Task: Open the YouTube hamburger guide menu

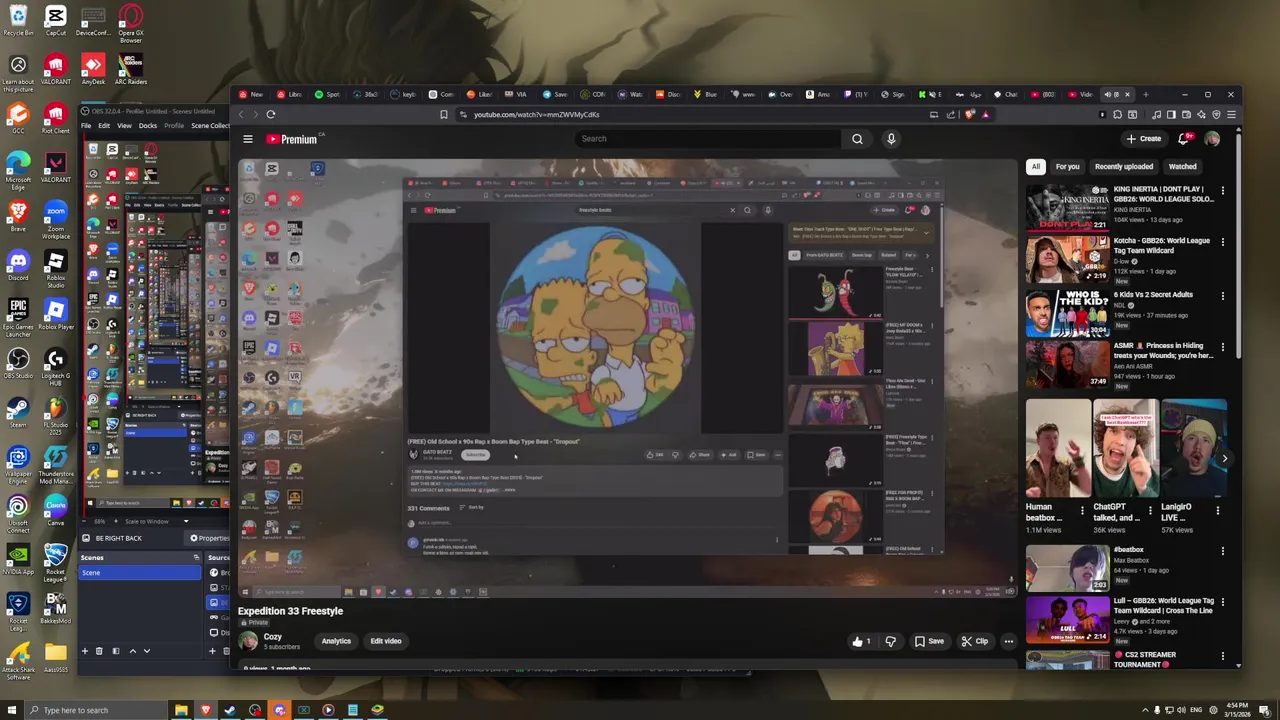Action: click(248, 139)
